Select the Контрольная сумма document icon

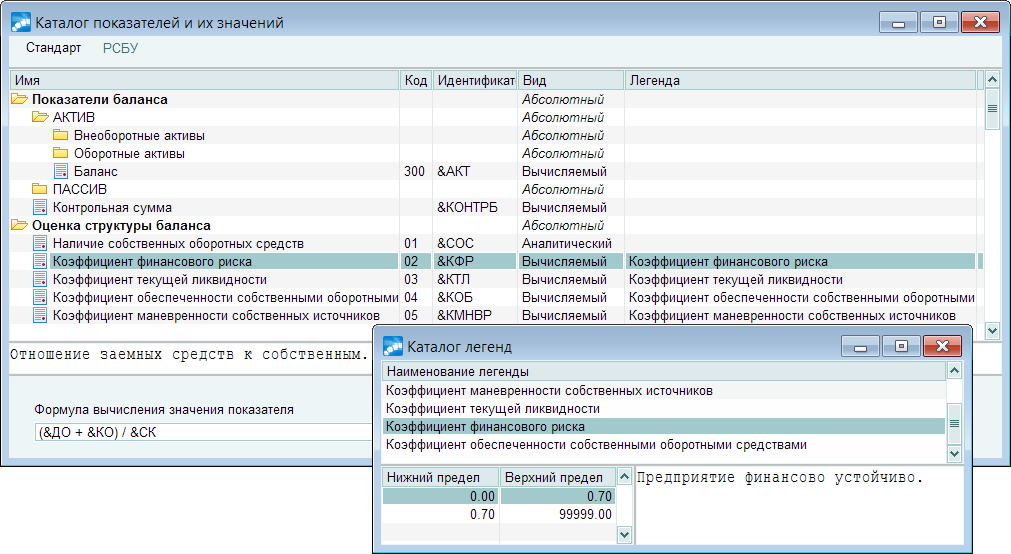[x=40, y=207]
